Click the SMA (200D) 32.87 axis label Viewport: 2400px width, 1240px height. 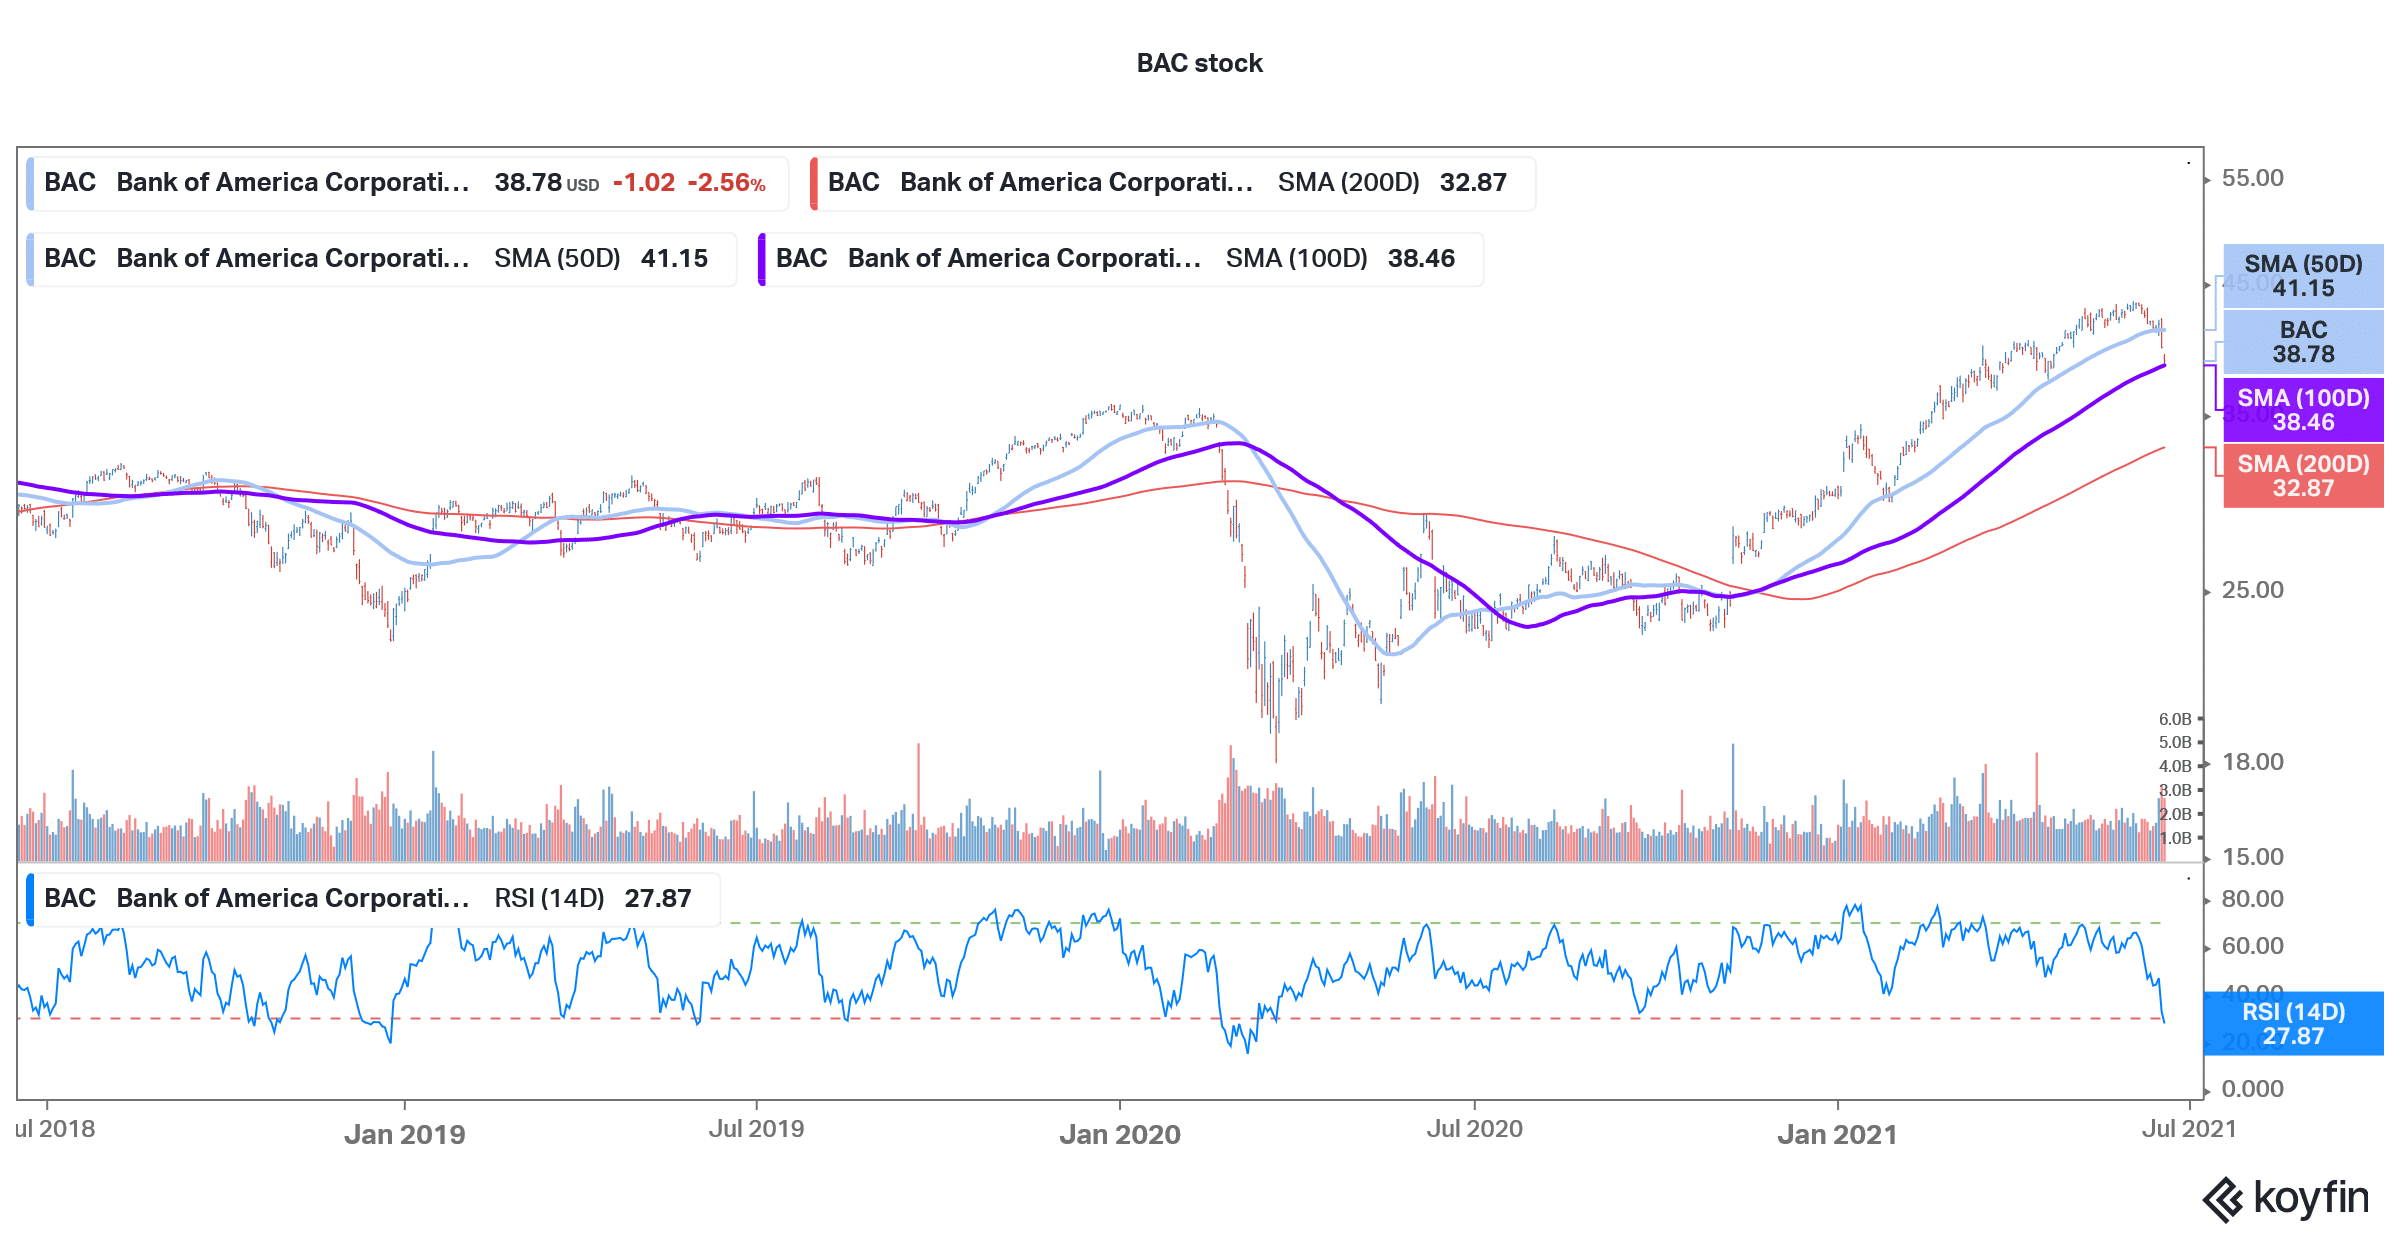[2303, 476]
